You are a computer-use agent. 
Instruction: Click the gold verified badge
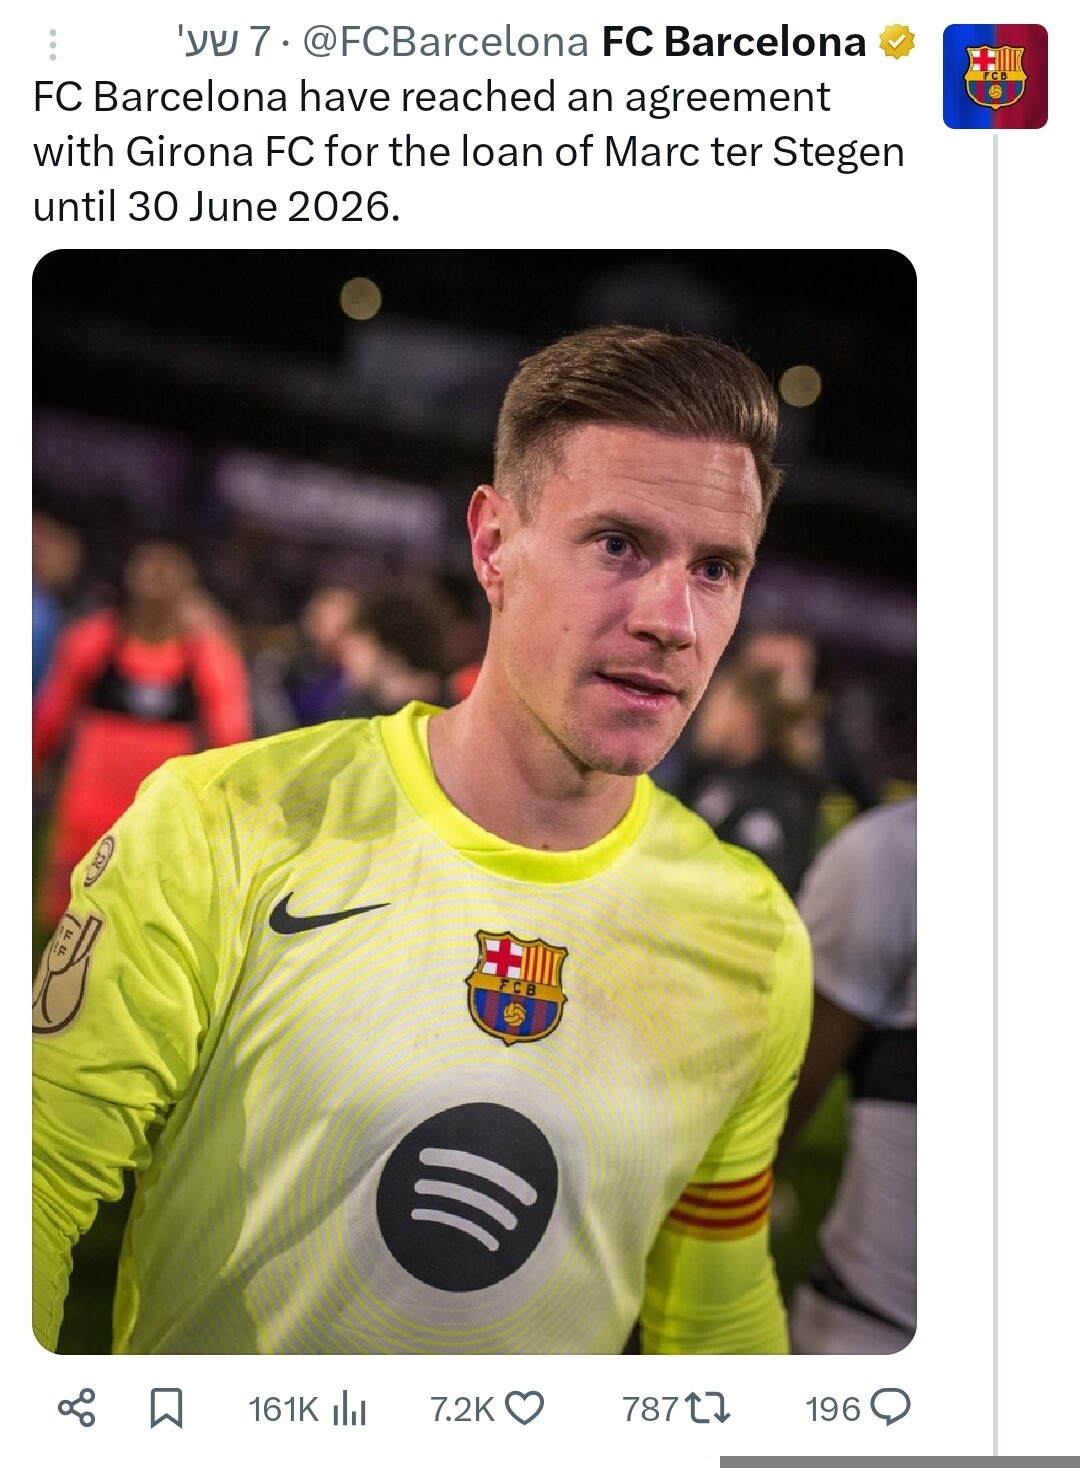(x=897, y=42)
